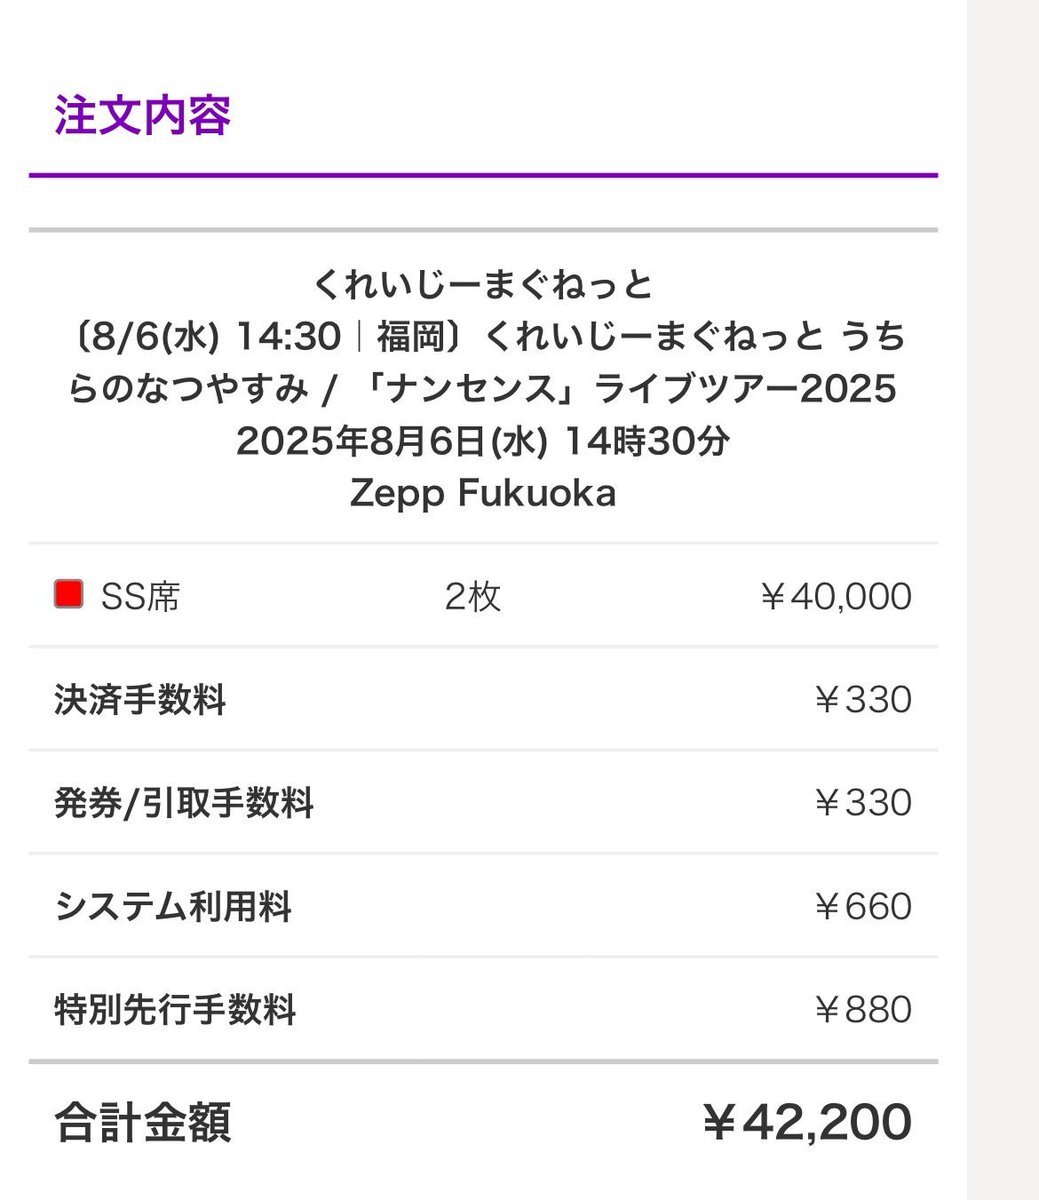Click the ￥660 system fee amount
The width and height of the screenshot is (1039, 1200).
click(x=862, y=907)
